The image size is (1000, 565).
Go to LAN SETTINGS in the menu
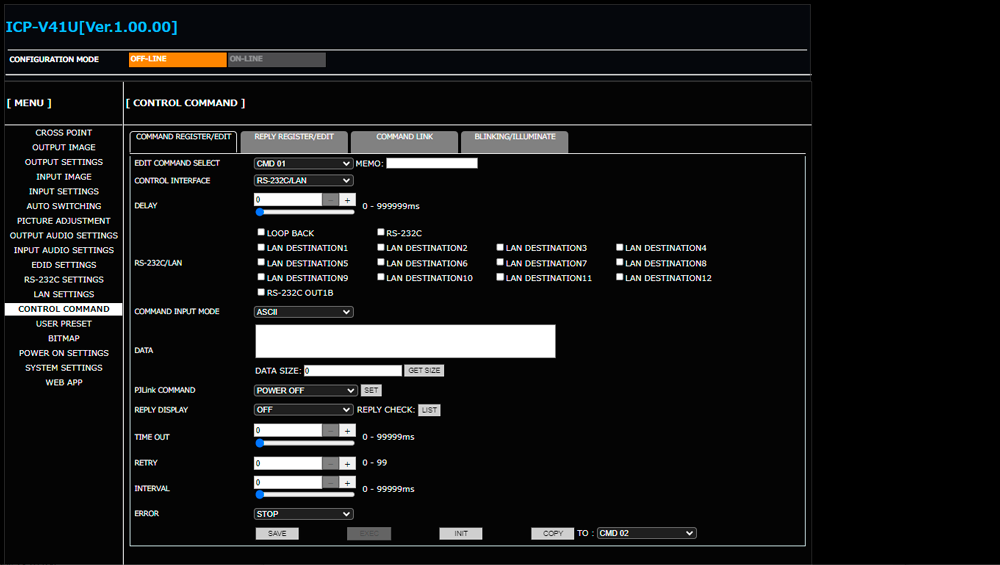coord(64,295)
